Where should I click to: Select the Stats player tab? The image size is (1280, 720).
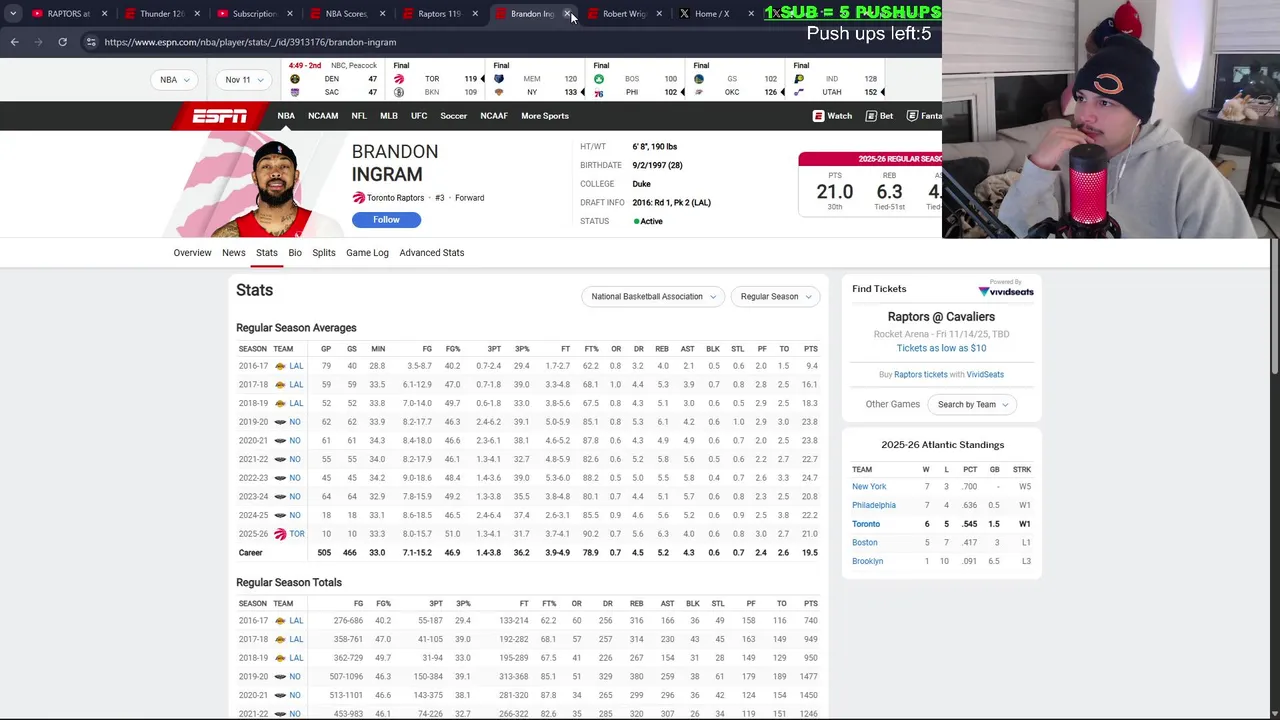pyautogui.click(x=266, y=253)
